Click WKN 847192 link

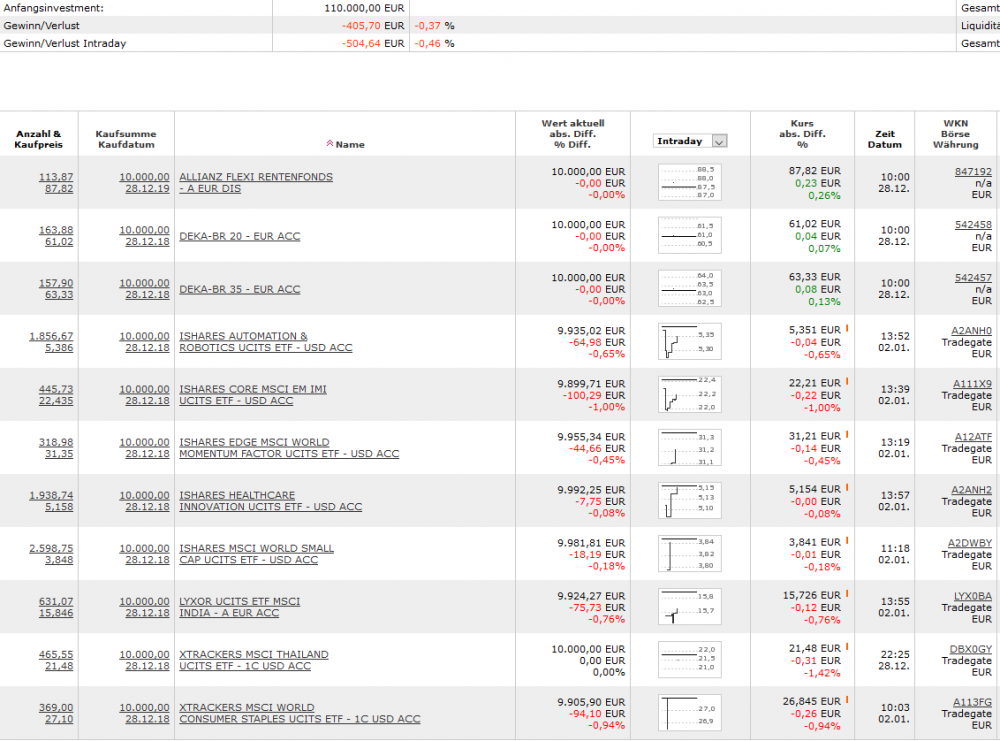click(973, 172)
